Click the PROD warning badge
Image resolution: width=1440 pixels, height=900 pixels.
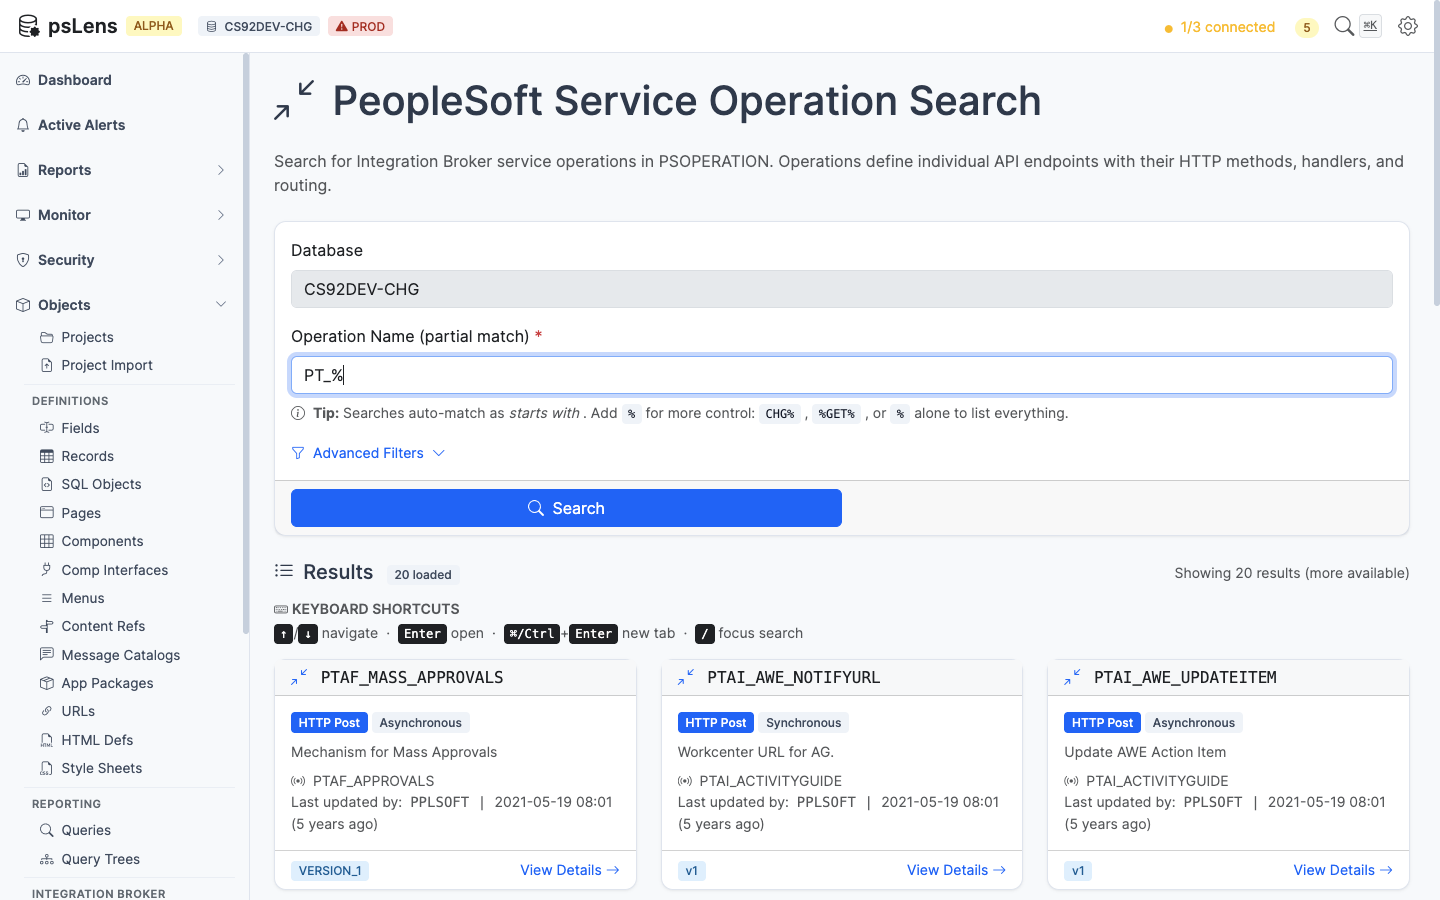[360, 26]
